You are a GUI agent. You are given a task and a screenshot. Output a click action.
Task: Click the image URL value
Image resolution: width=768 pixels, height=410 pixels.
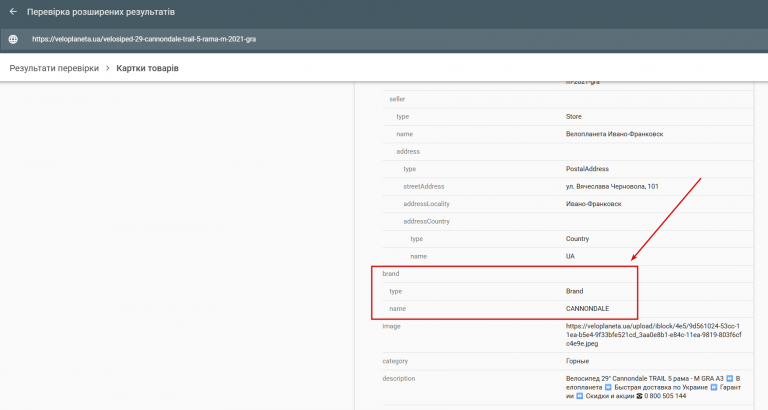pos(653,335)
